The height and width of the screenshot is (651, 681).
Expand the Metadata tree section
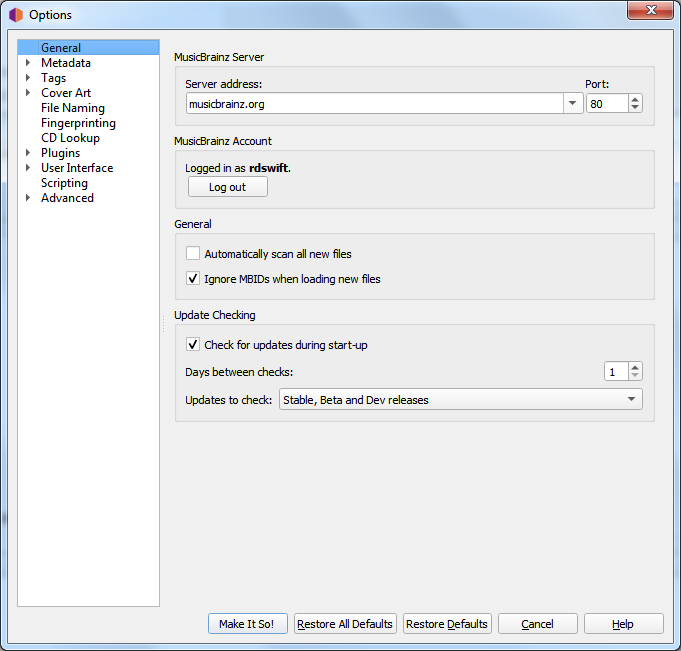[28, 63]
